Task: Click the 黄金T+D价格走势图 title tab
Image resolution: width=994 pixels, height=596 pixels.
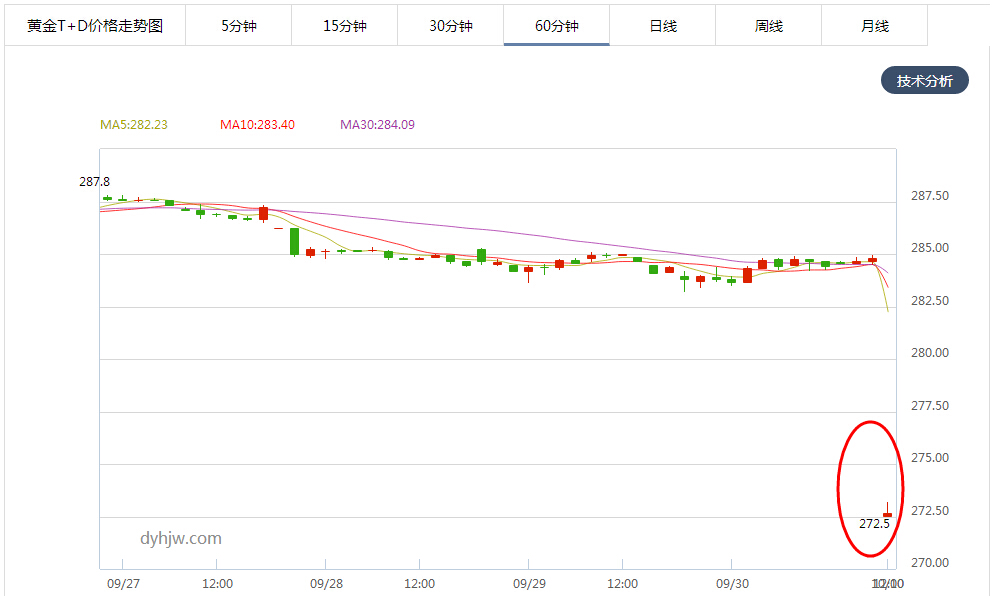Action: point(95,25)
